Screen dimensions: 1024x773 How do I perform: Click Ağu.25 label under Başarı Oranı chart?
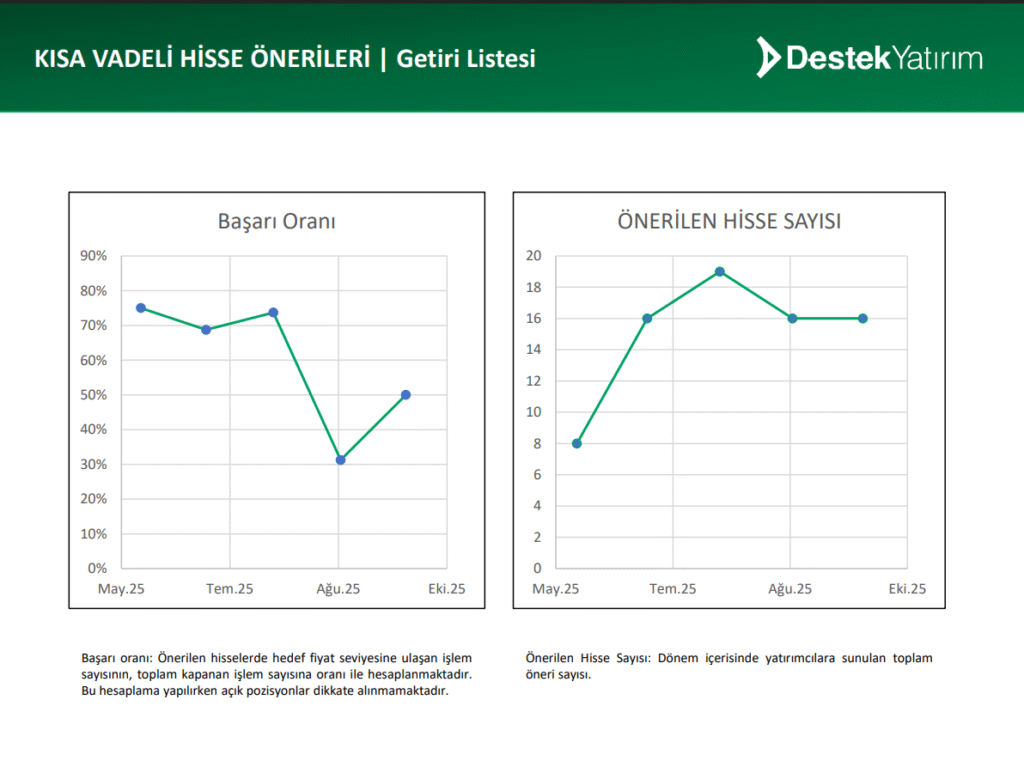[338, 589]
